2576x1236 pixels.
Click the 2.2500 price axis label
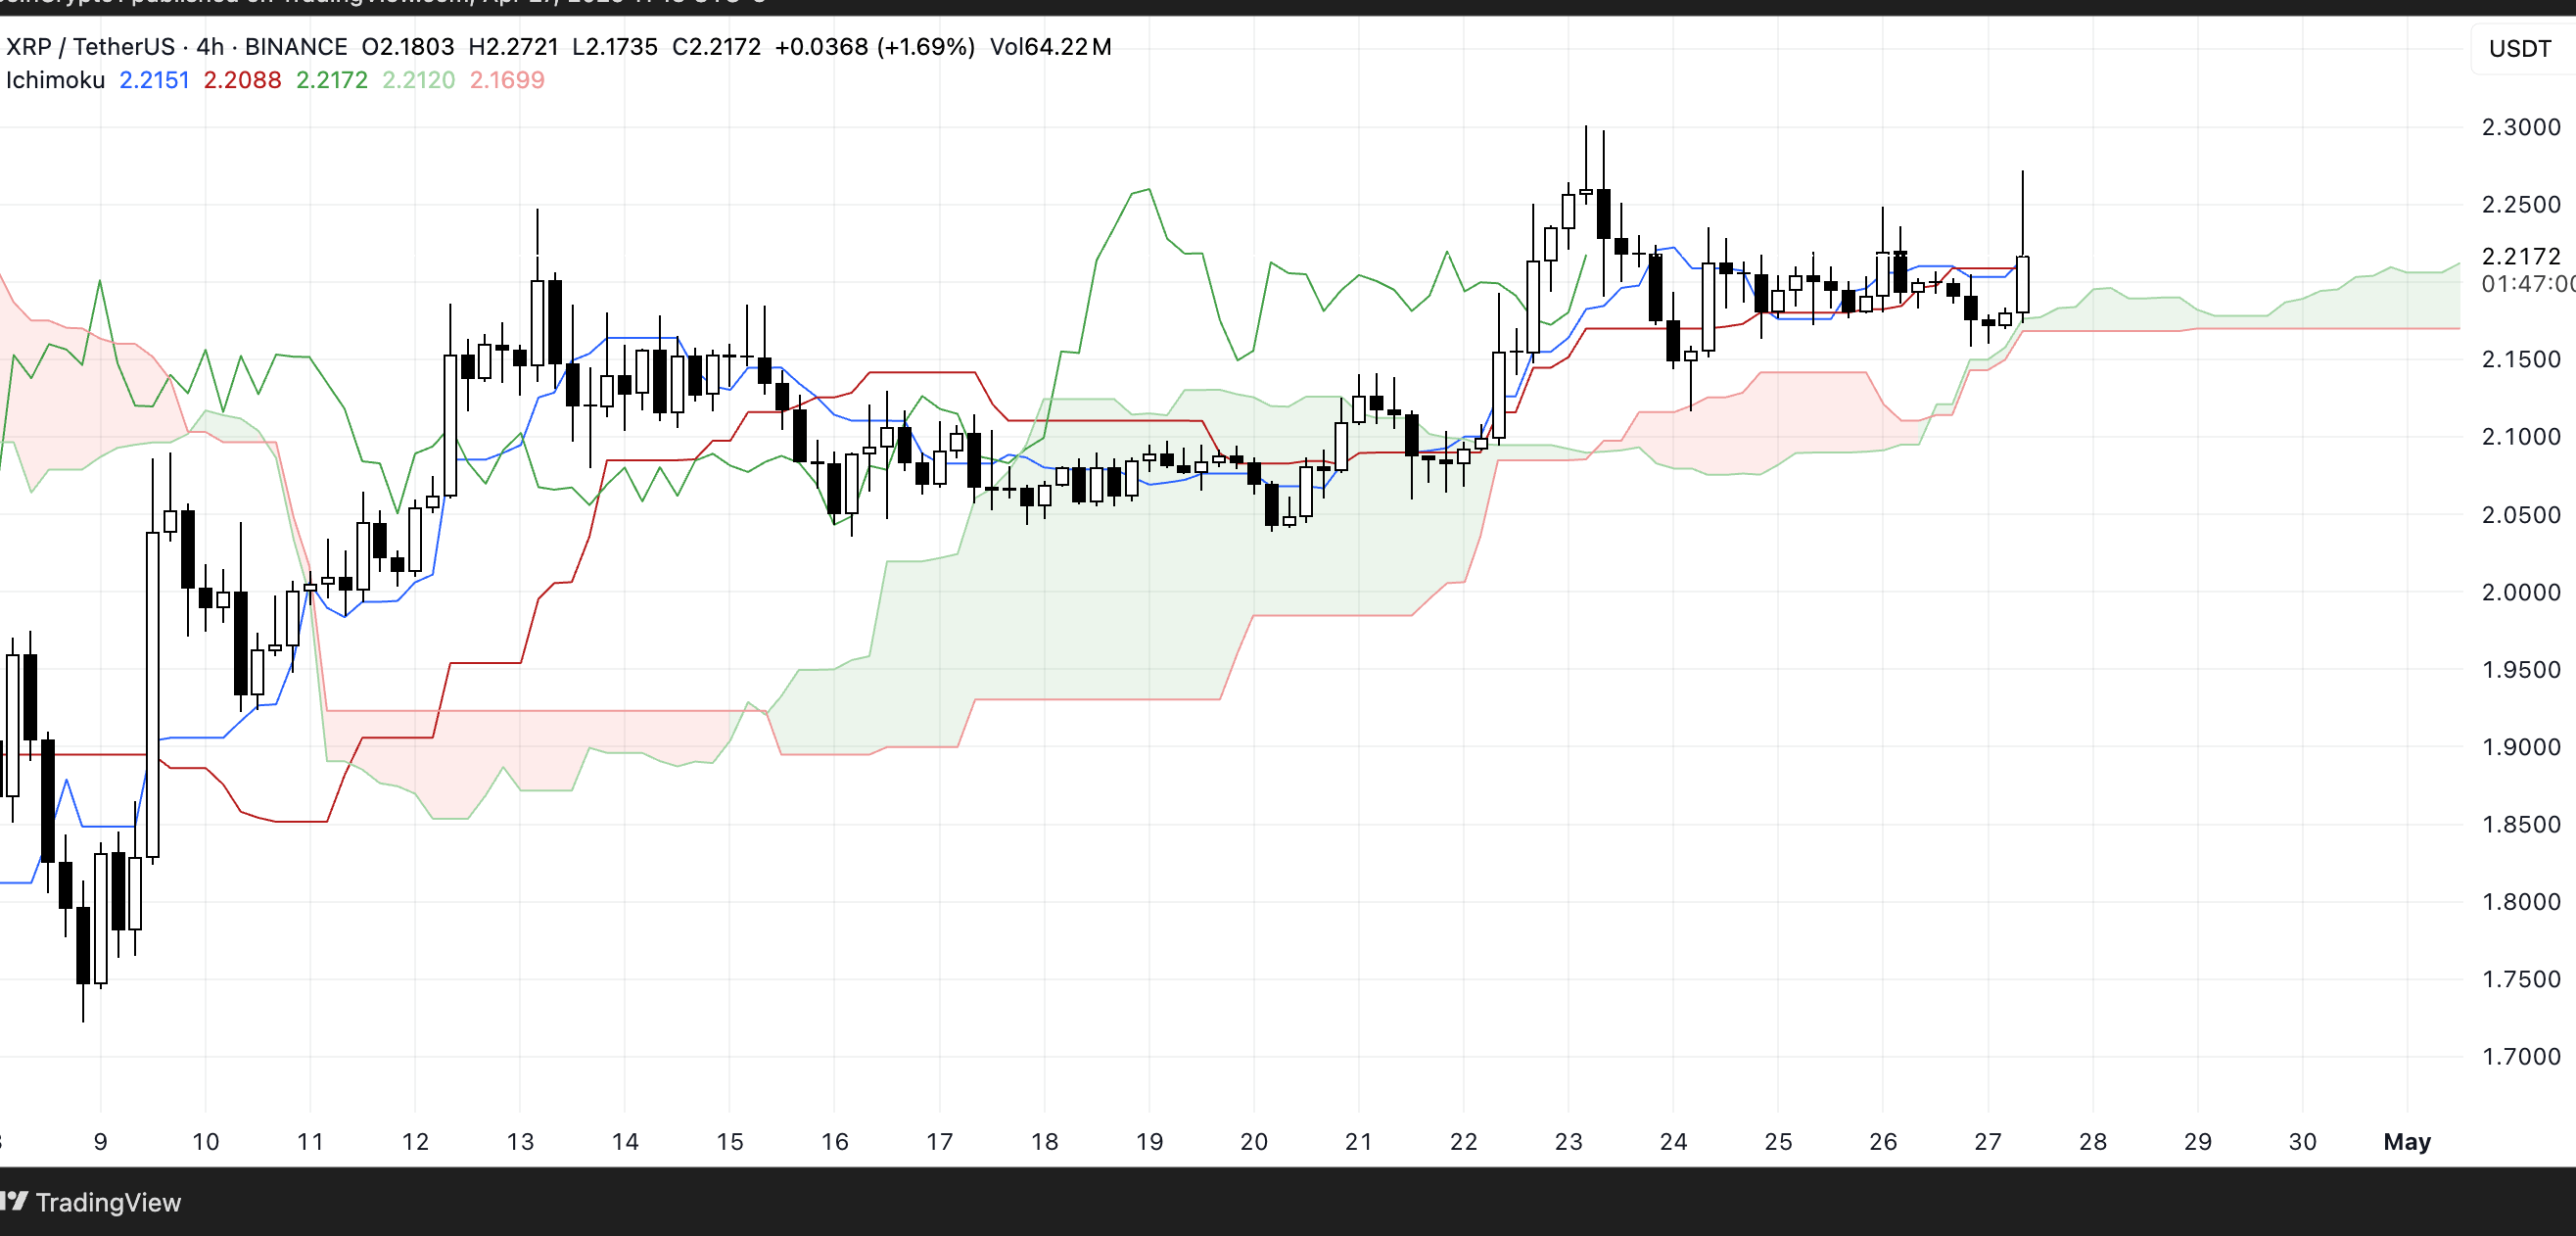pyautogui.click(x=2521, y=204)
